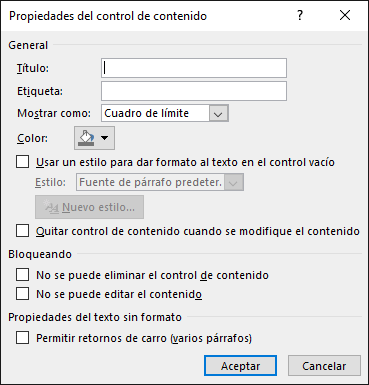Toggle No se puede editar el contenido

point(22,294)
